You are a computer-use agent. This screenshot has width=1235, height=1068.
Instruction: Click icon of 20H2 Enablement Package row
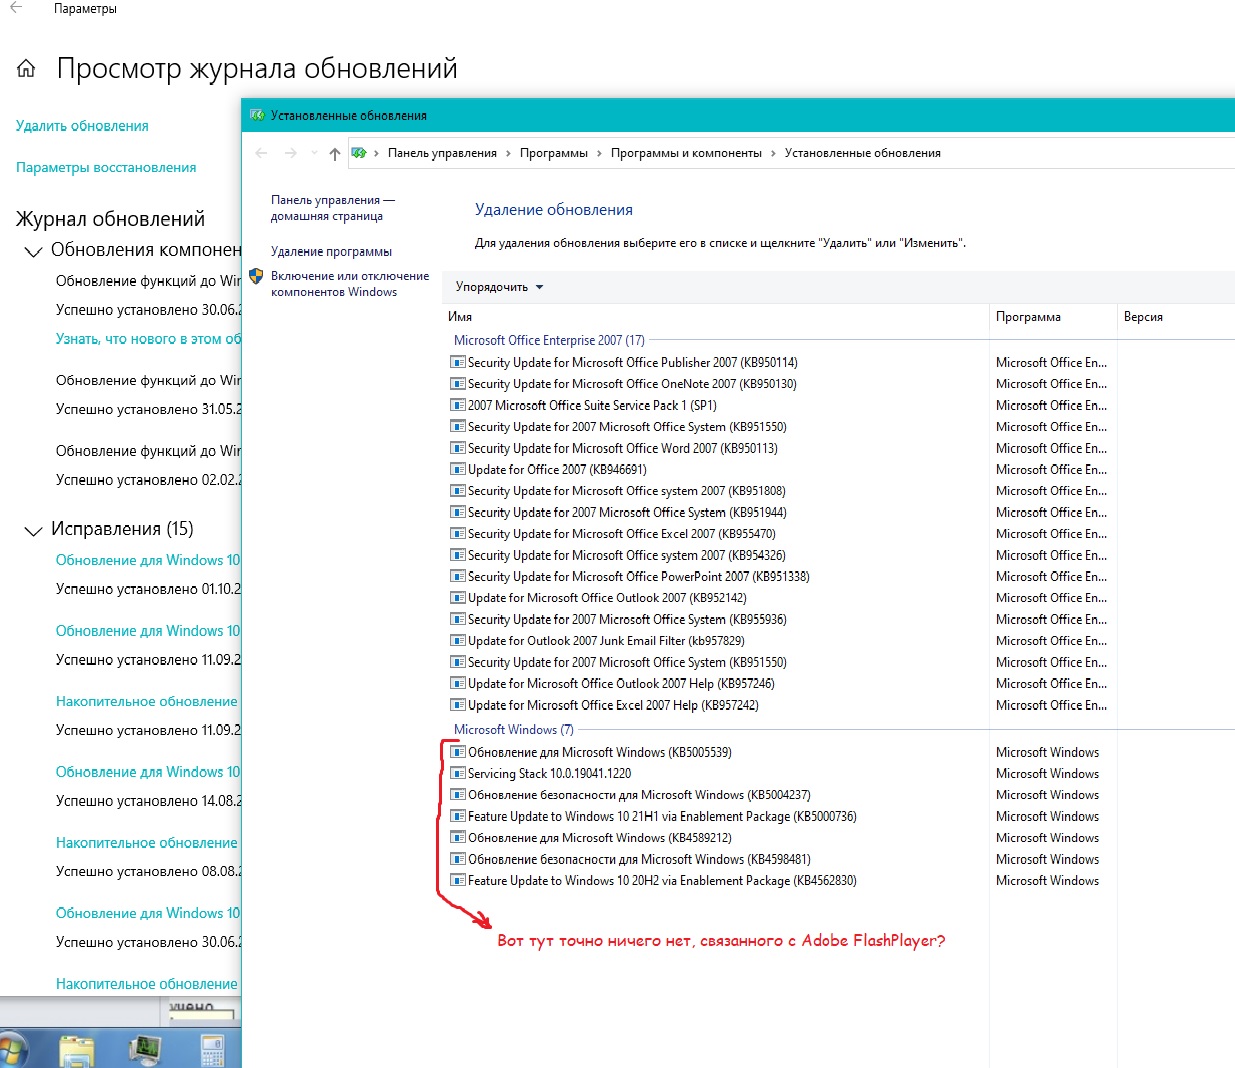click(x=458, y=881)
